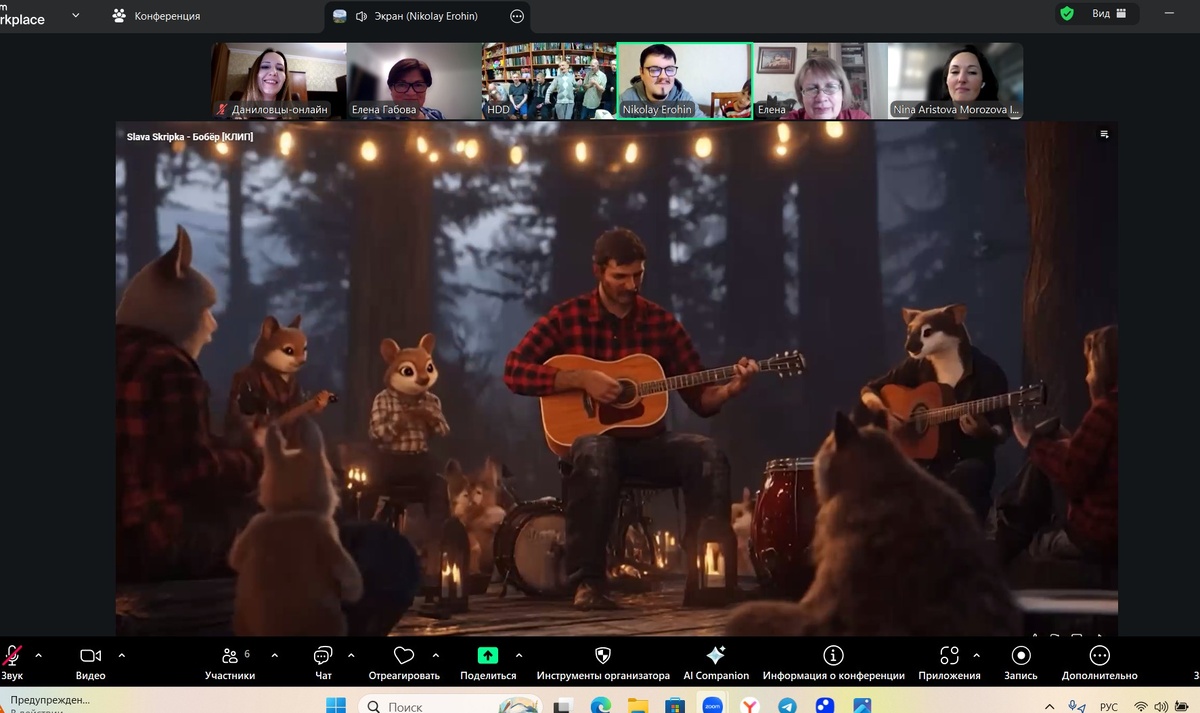Click the Экран (Nikolay Erohin) shared screen label
The image size is (1200, 713).
(426, 16)
